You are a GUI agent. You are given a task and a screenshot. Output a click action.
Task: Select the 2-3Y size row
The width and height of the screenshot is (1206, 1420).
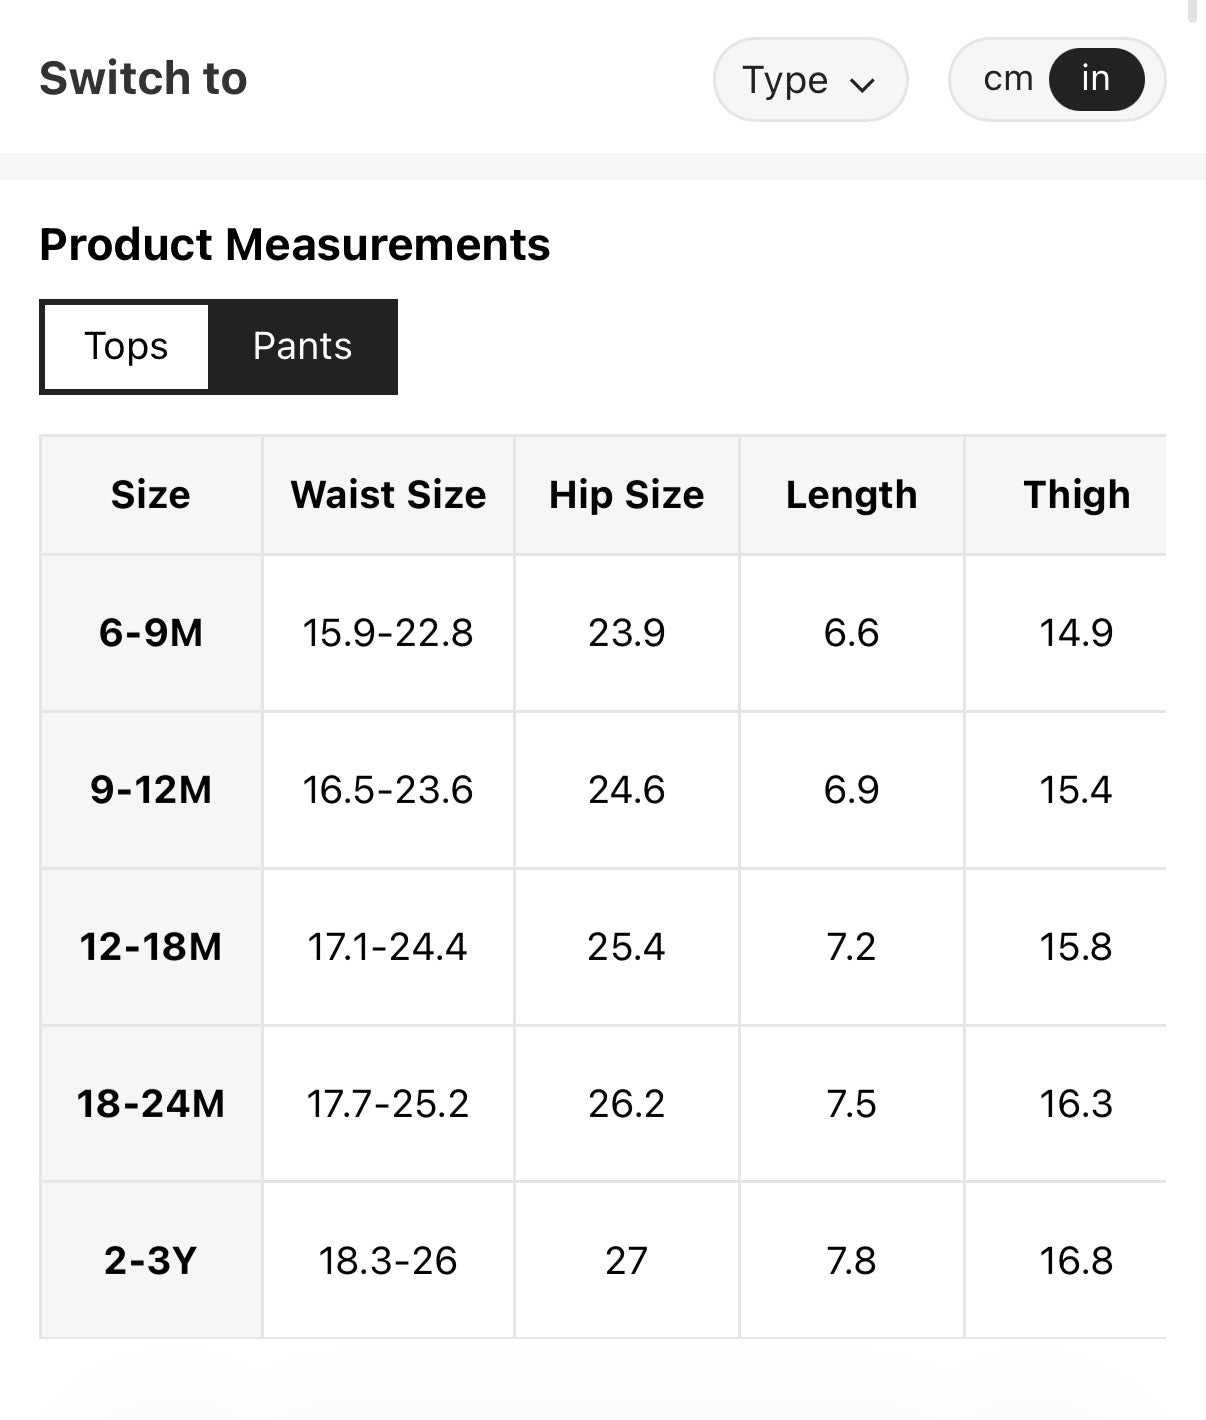click(x=151, y=1262)
